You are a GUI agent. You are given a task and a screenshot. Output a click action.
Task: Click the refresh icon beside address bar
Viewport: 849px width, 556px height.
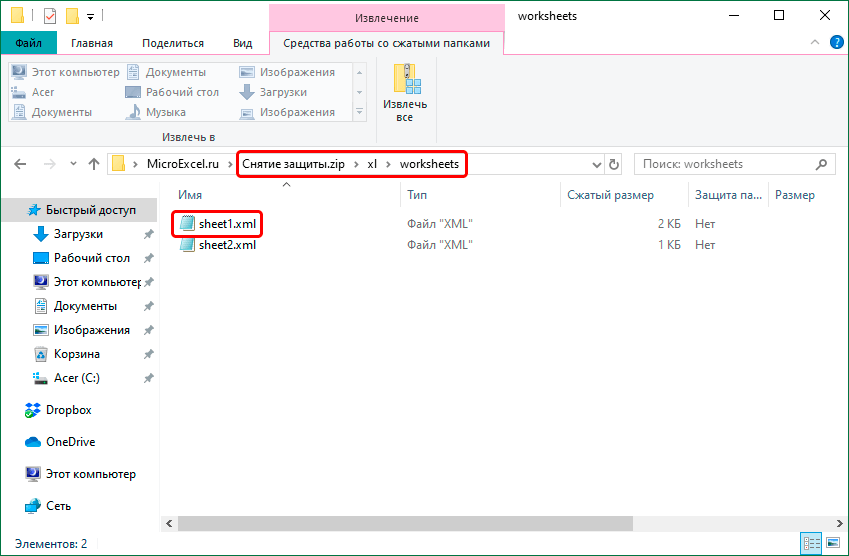click(614, 164)
